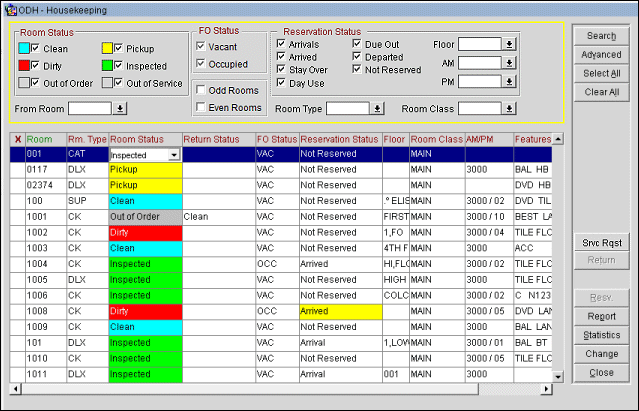639x411 pixels.
Task: Click the ODH Housekeeping title bar icon
Action: tap(10, 9)
